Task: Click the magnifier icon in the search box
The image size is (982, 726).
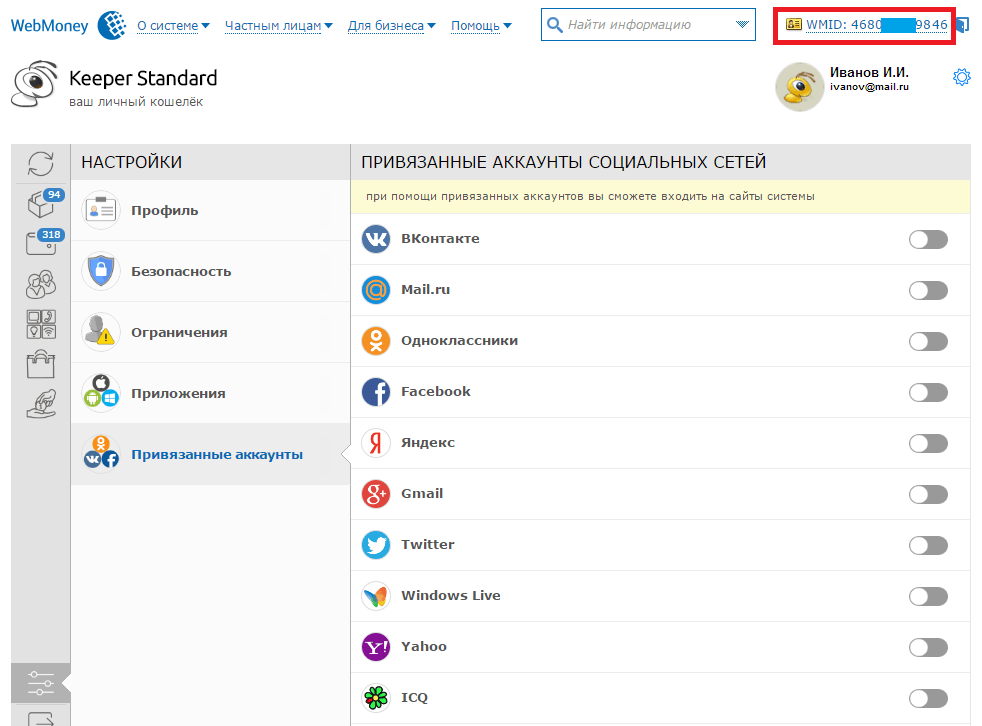Action: click(x=554, y=24)
